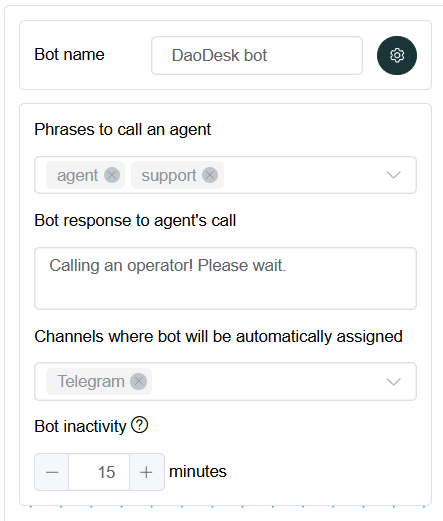Viewport: 443px width, 521px height.
Task: Open bot settings via gear icon
Action: (397, 55)
